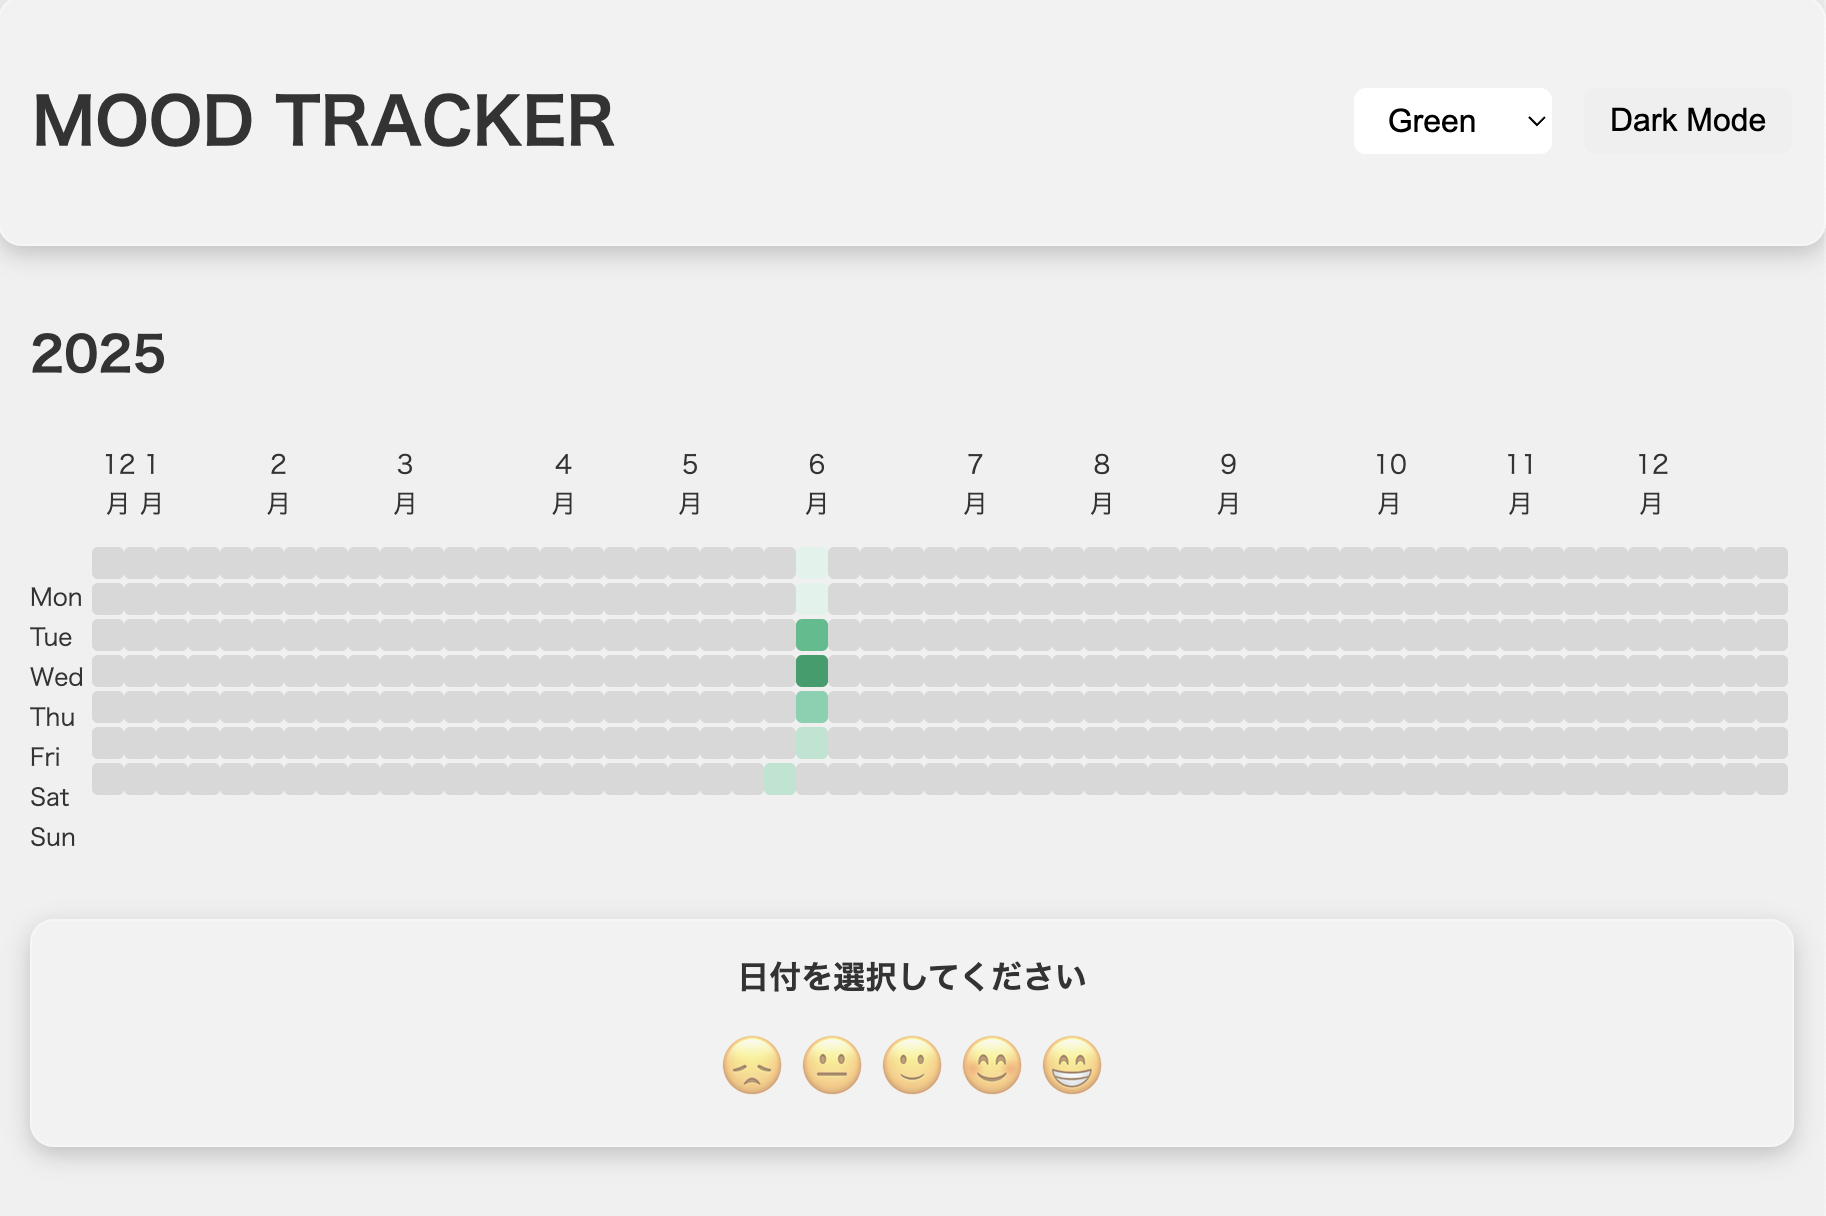Select the medium green cell above darkest
Image resolution: width=1826 pixels, height=1216 pixels.
[x=812, y=635]
